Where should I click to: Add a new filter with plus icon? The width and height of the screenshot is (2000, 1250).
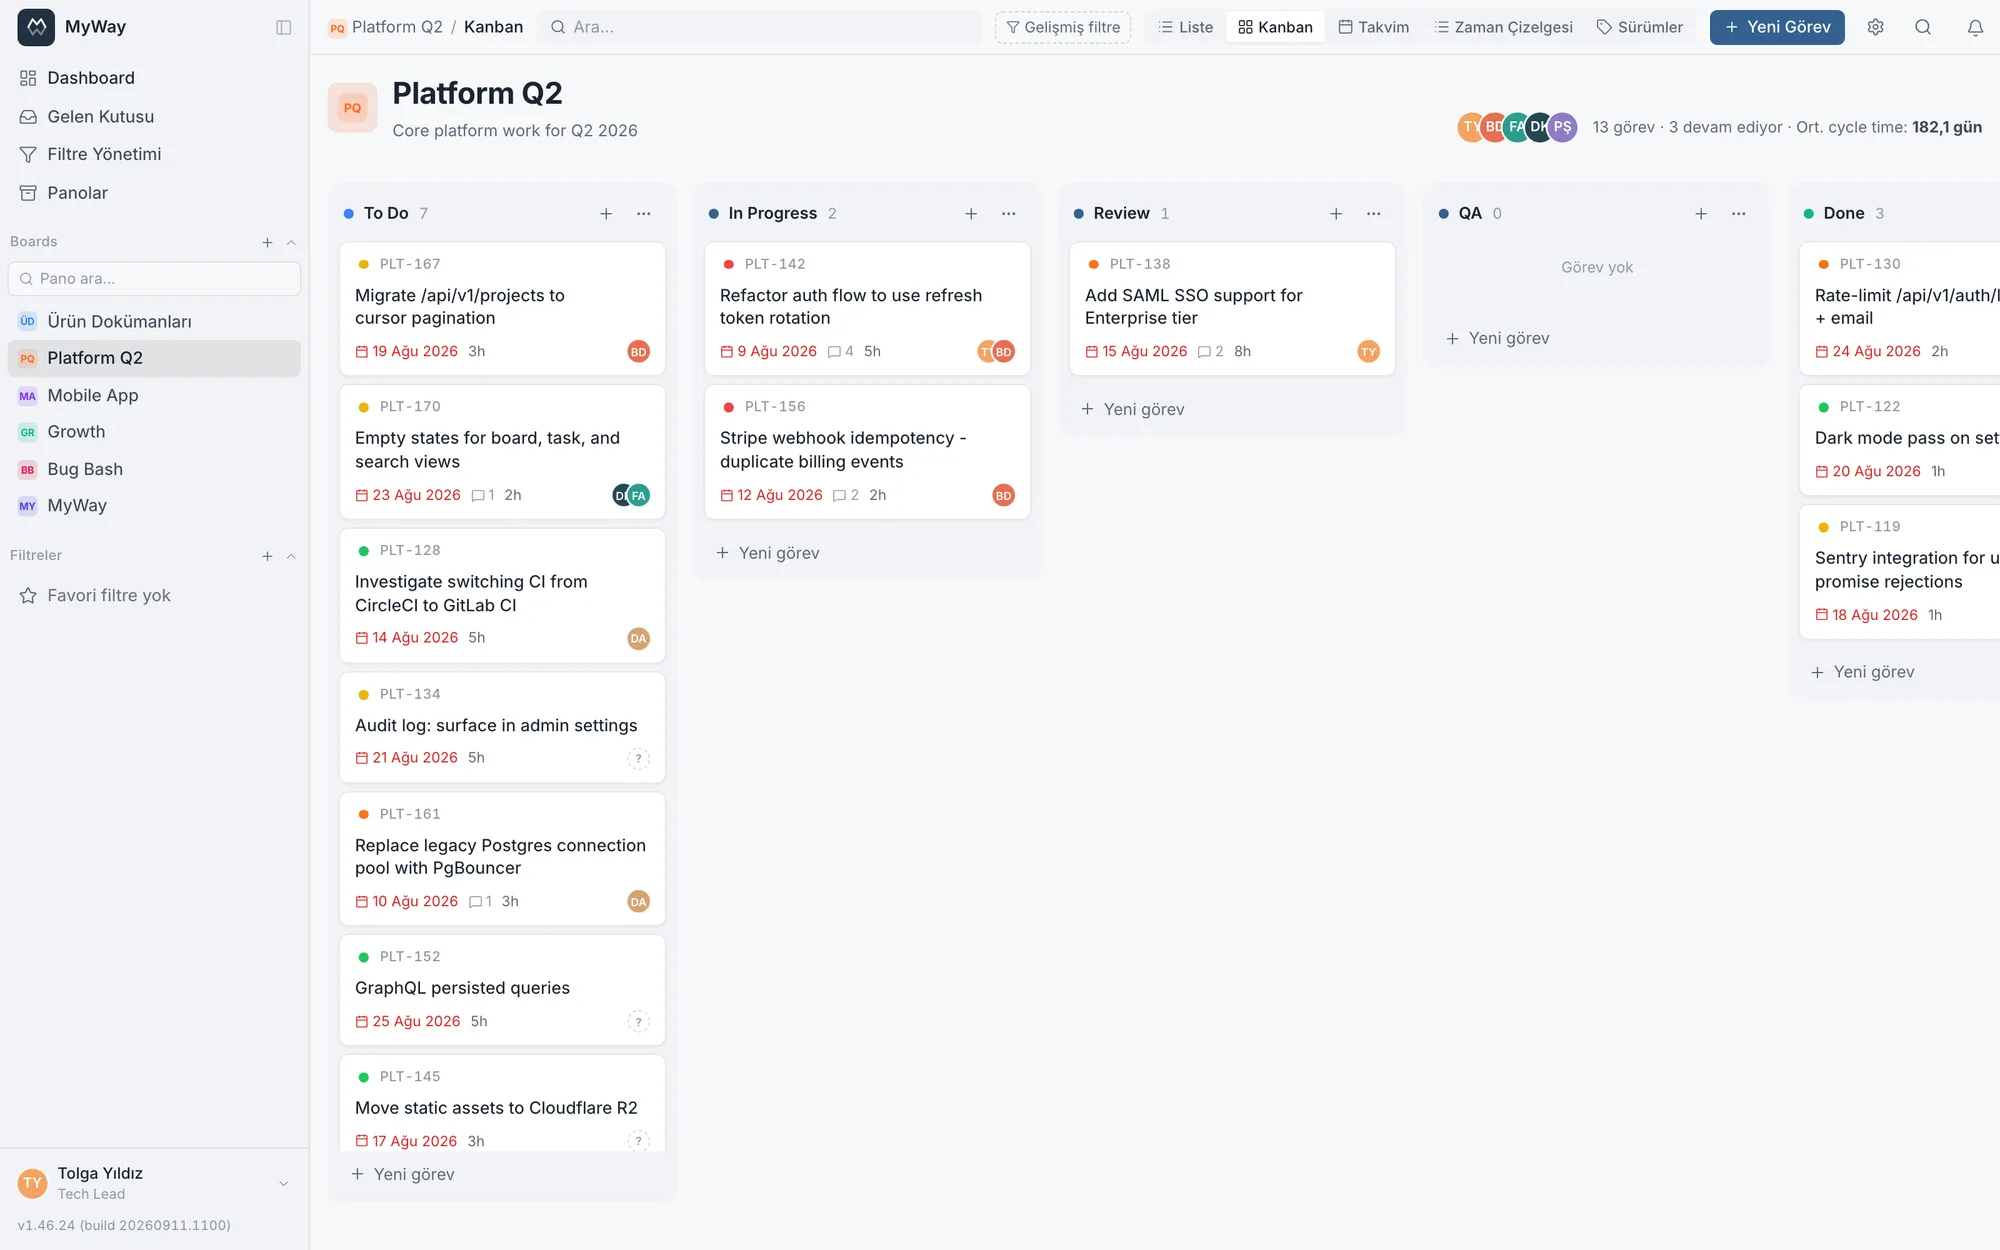coord(267,556)
